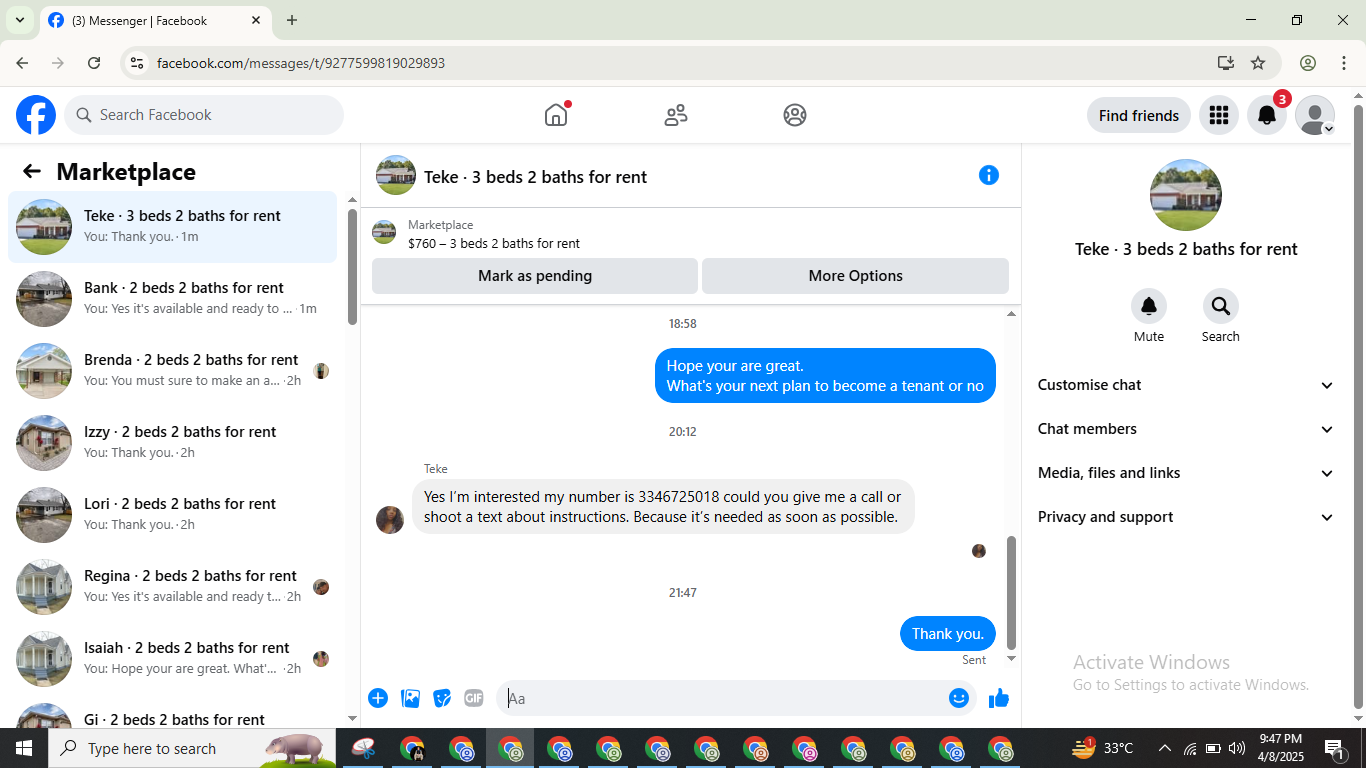Click the Windows taskbar search box
The height and width of the screenshot is (768, 1366).
[x=192, y=748]
